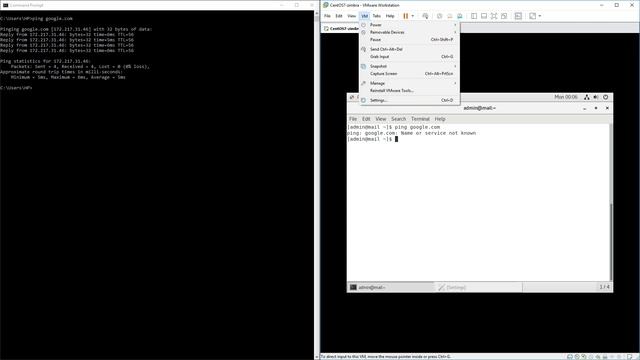Select Reinstall VMware Tools entry
The image size is (640, 360).
click(409, 91)
